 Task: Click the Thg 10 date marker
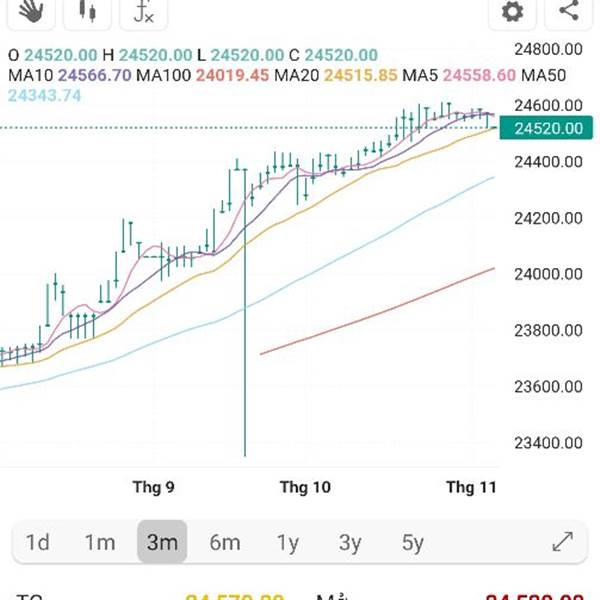click(305, 487)
